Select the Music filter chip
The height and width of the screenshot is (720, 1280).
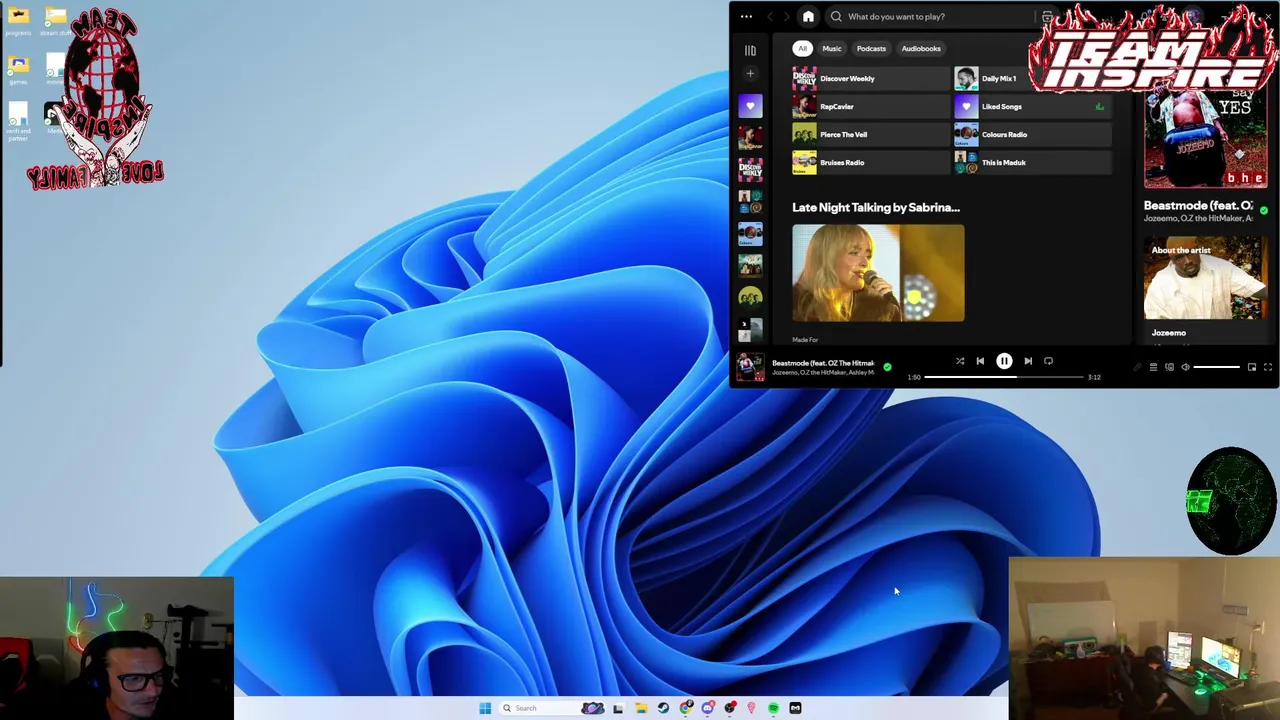click(x=832, y=48)
